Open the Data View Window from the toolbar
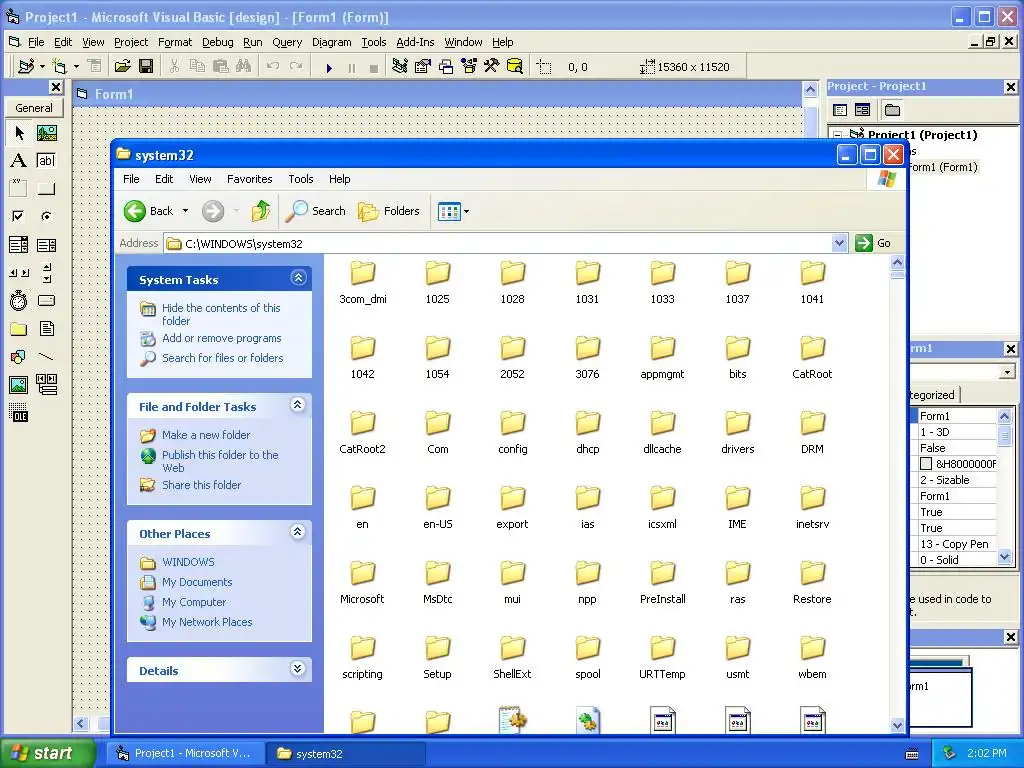 pyautogui.click(x=515, y=67)
